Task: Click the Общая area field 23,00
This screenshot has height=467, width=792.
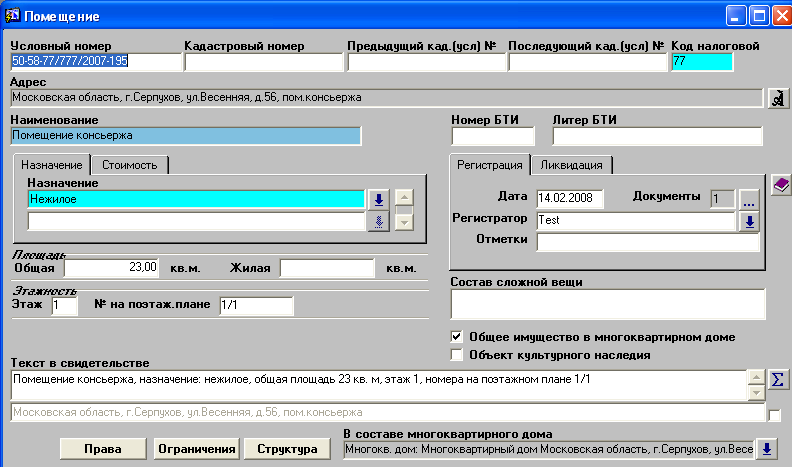Action: point(112,268)
